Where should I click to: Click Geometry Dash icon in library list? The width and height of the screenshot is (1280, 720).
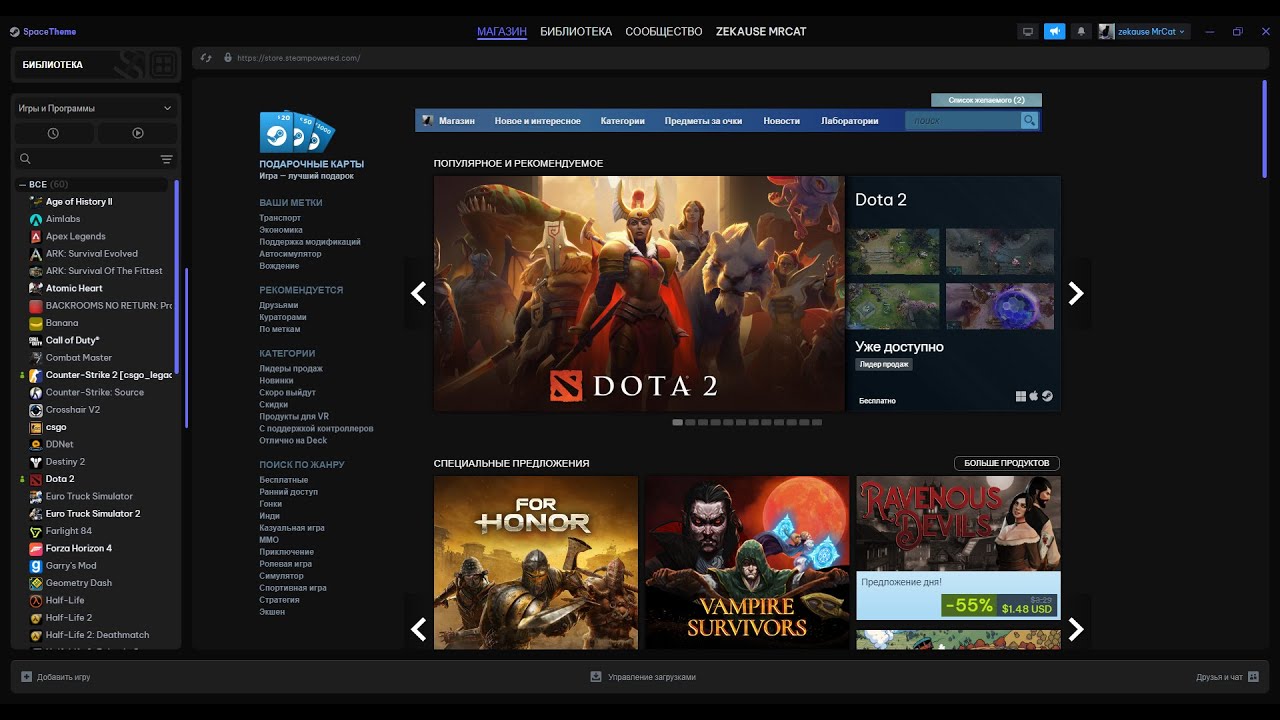tap(36, 583)
